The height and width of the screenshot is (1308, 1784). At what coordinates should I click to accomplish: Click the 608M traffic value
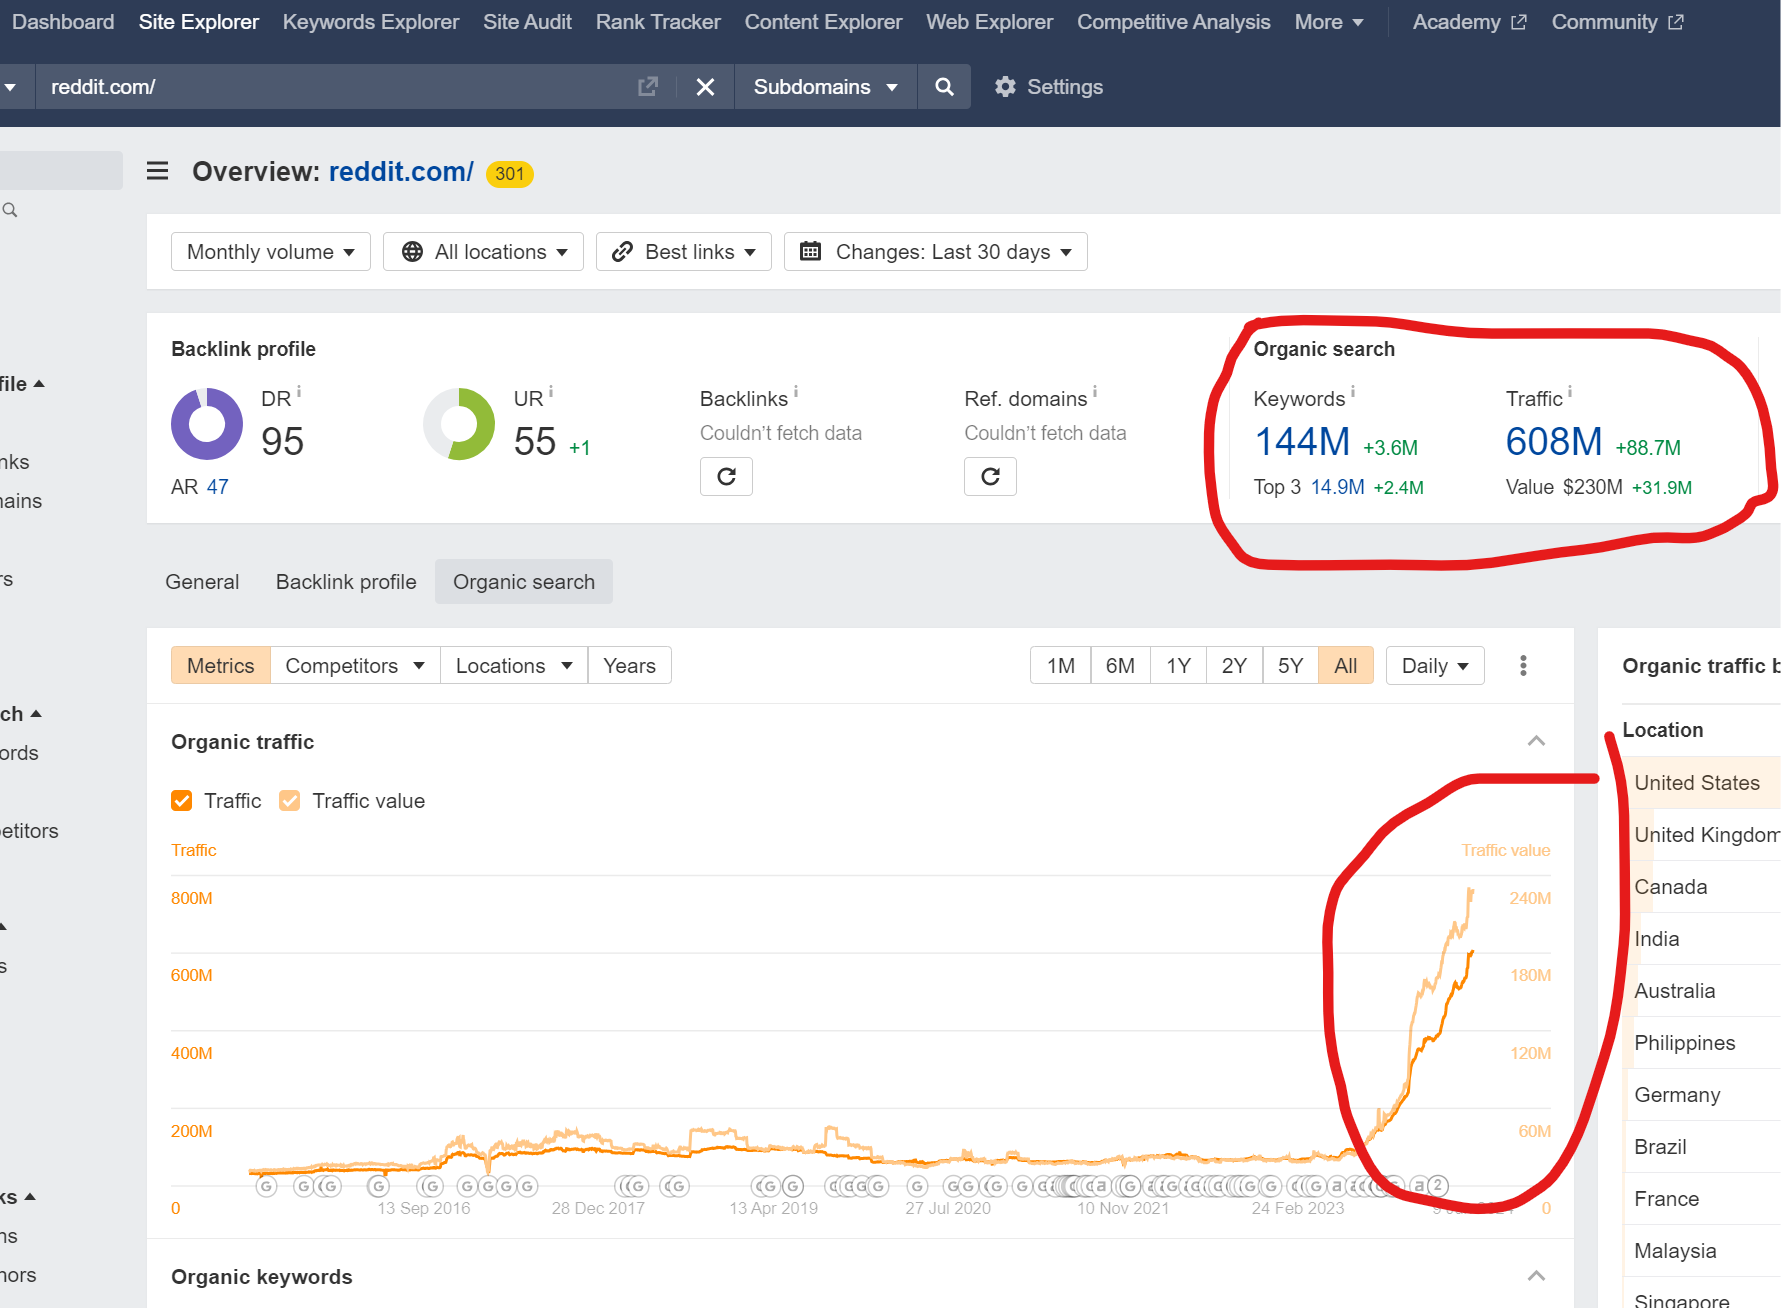pos(1554,441)
